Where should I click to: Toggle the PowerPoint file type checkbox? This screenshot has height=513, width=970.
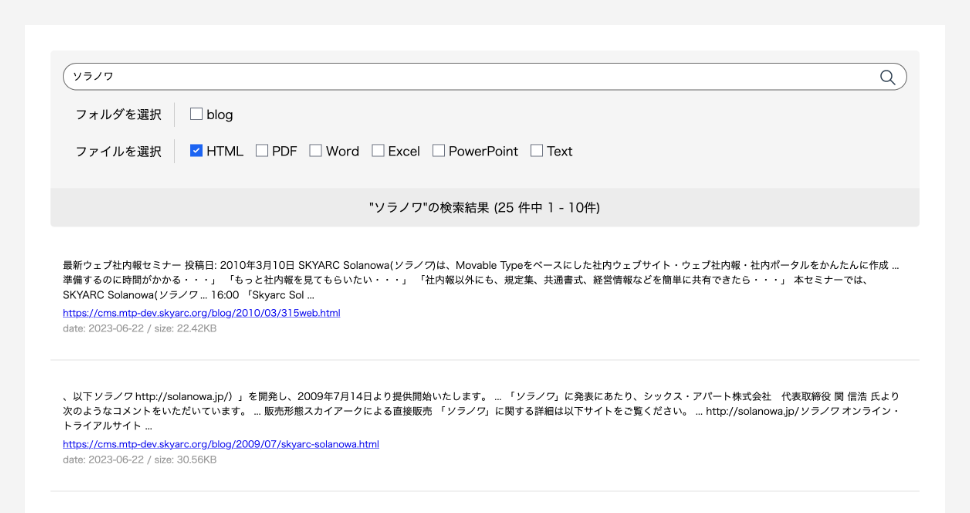click(438, 151)
